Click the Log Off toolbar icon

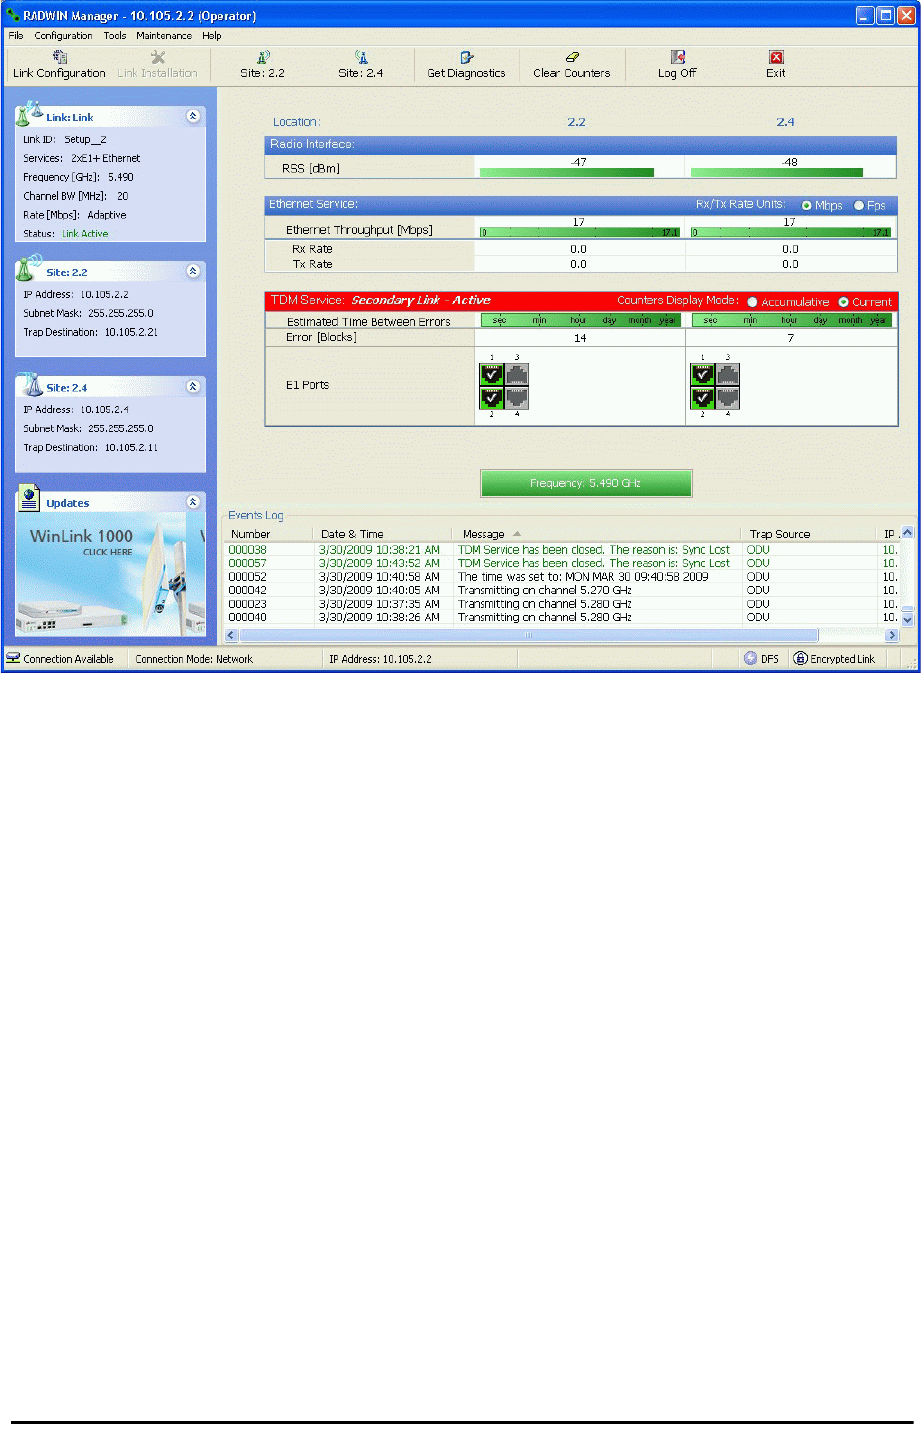pyautogui.click(x=677, y=58)
